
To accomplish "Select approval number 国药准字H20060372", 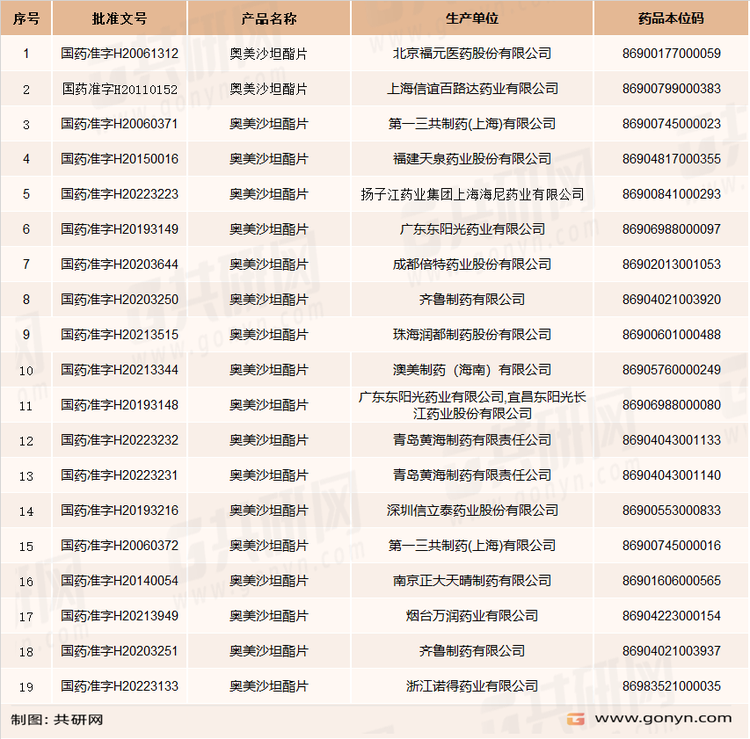I will tap(120, 546).
